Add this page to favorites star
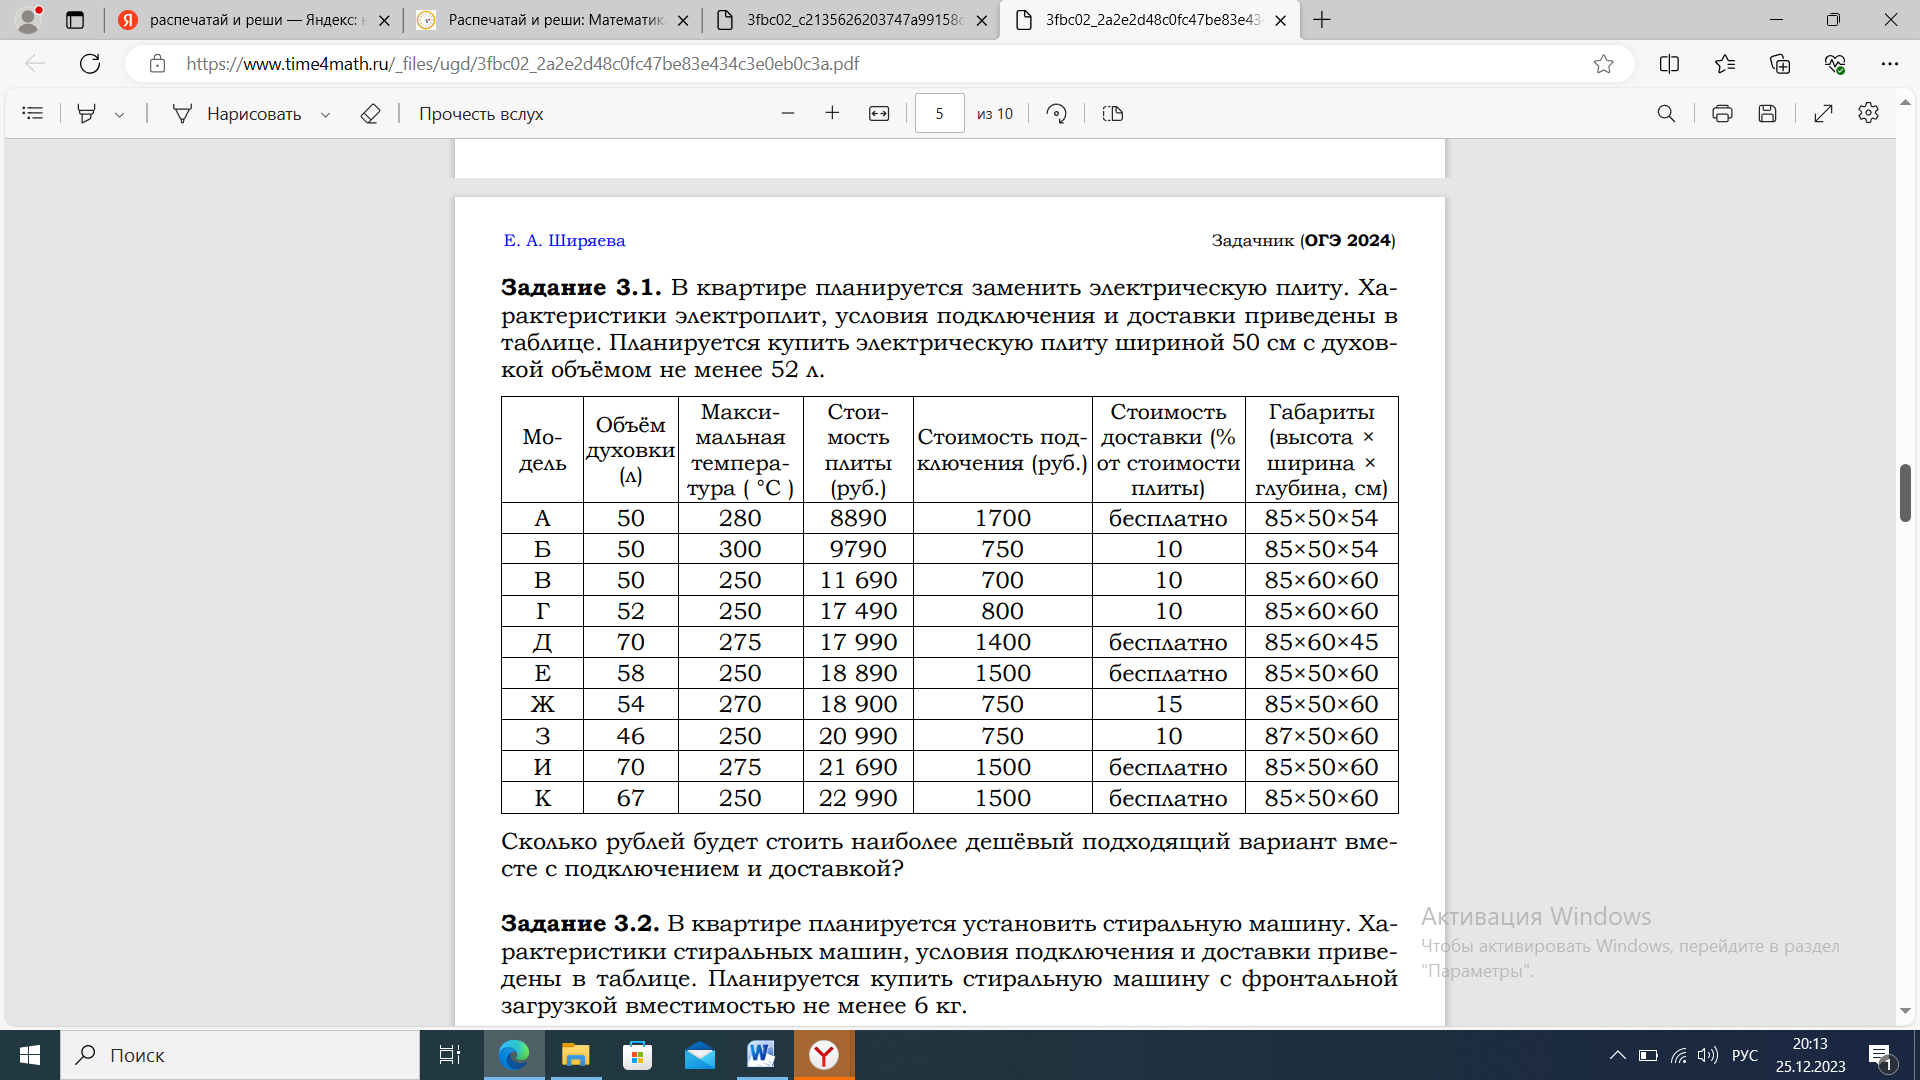Screen dimensions: 1920x1080 coord(1604,64)
